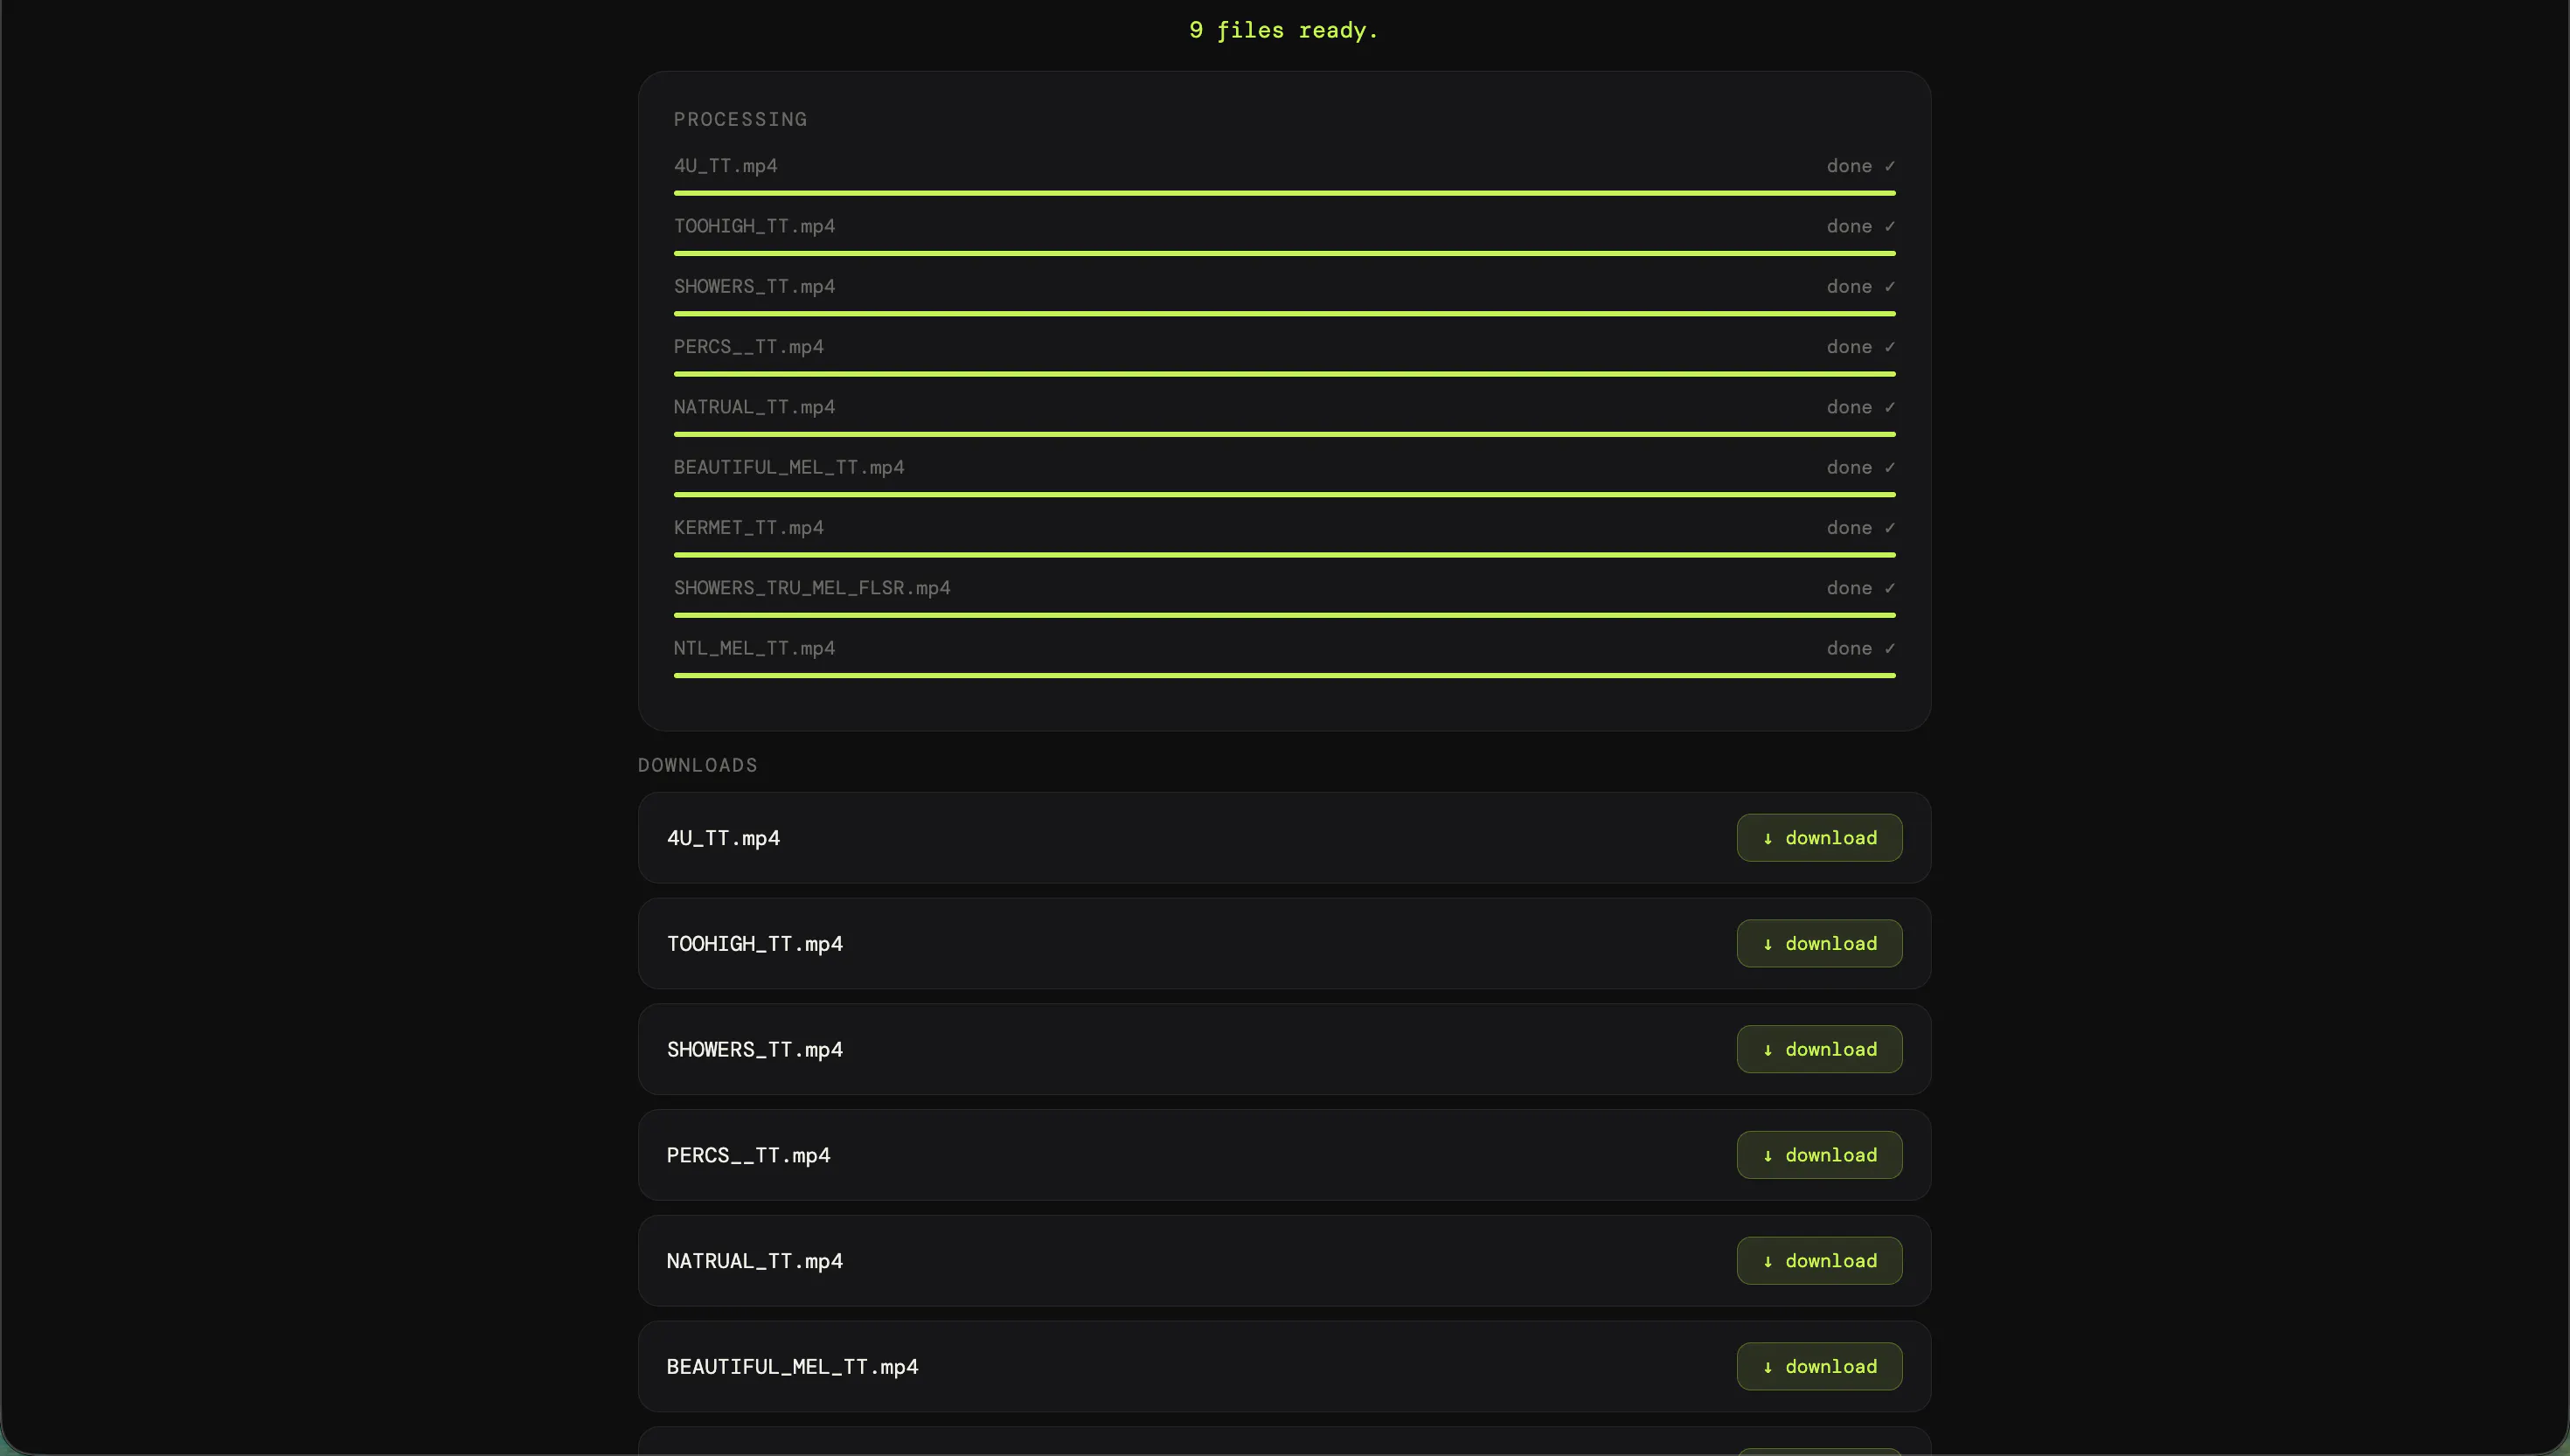This screenshot has width=2570, height=1456.
Task: Download the 4U_TT.mp4 file
Action: tap(1819, 838)
